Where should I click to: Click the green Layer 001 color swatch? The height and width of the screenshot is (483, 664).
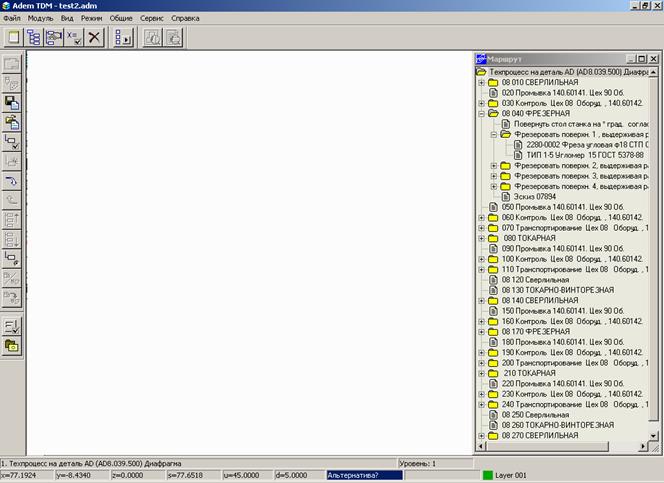pyautogui.click(x=488, y=474)
